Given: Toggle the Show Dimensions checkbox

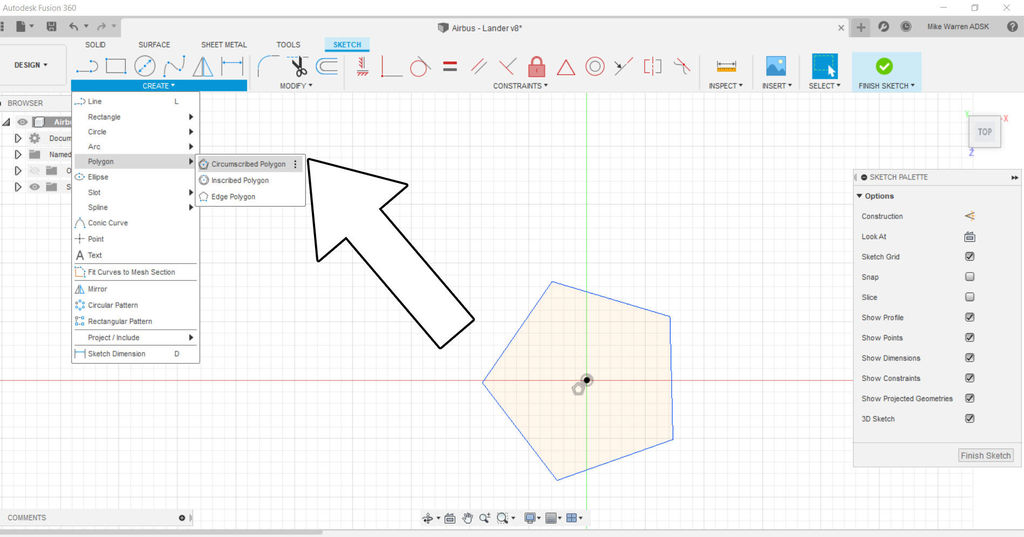Looking at the screenshot, I should 970,358.
